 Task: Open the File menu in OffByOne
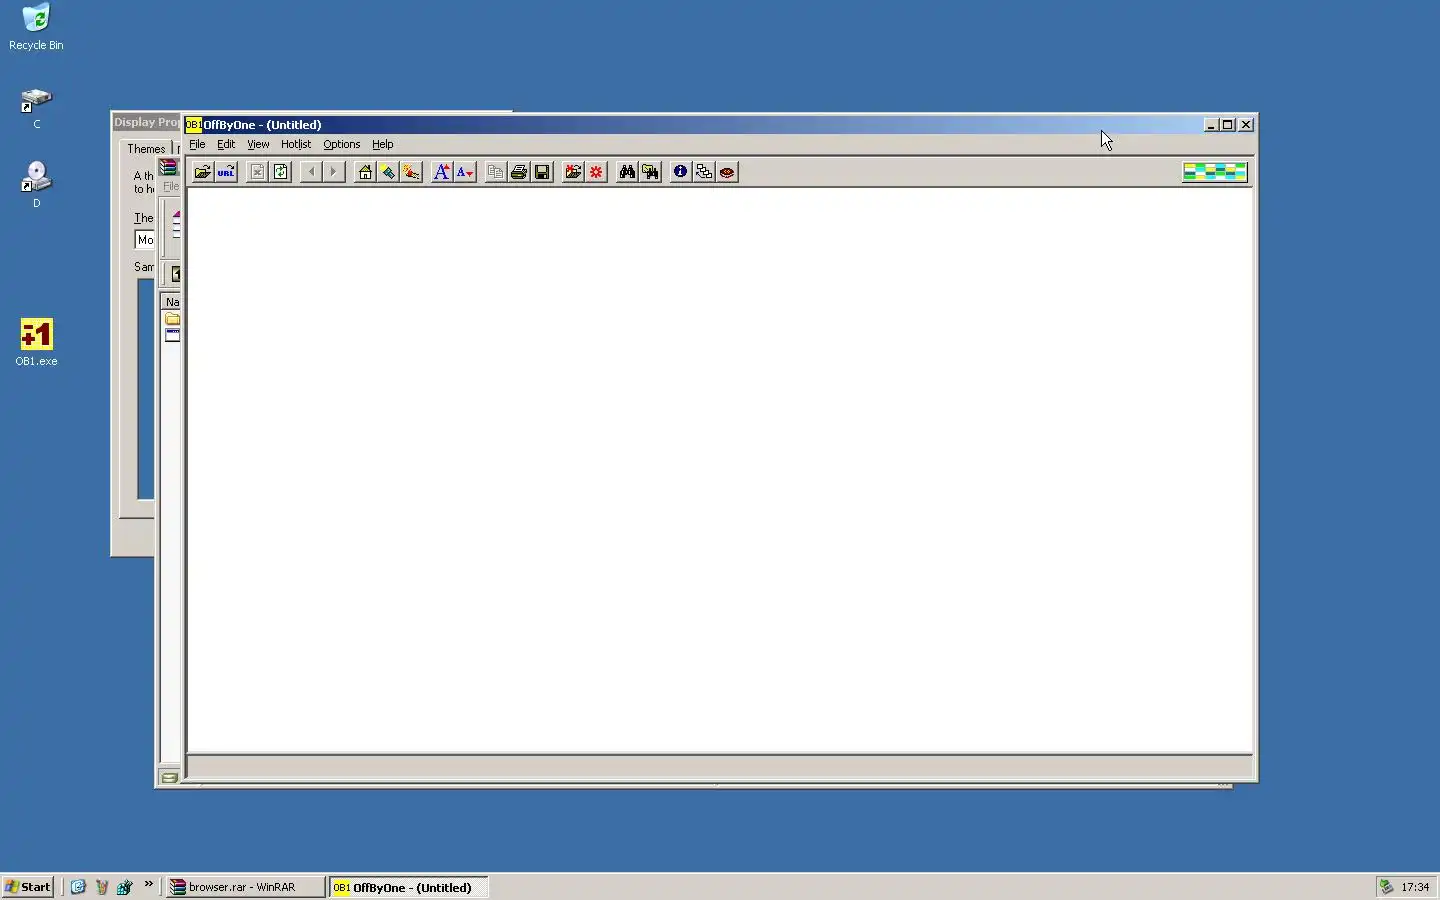pos(197,144)
